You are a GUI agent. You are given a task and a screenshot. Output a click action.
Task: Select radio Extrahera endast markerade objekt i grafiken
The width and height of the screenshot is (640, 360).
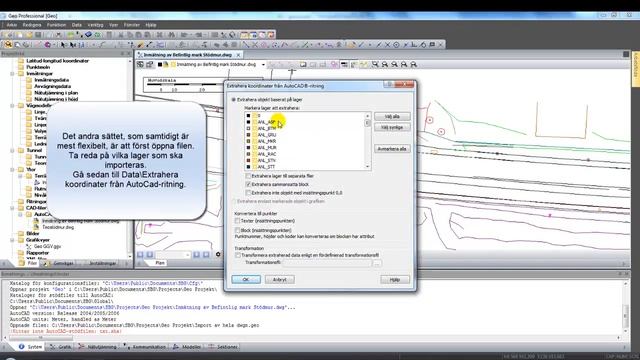[234, 201]
